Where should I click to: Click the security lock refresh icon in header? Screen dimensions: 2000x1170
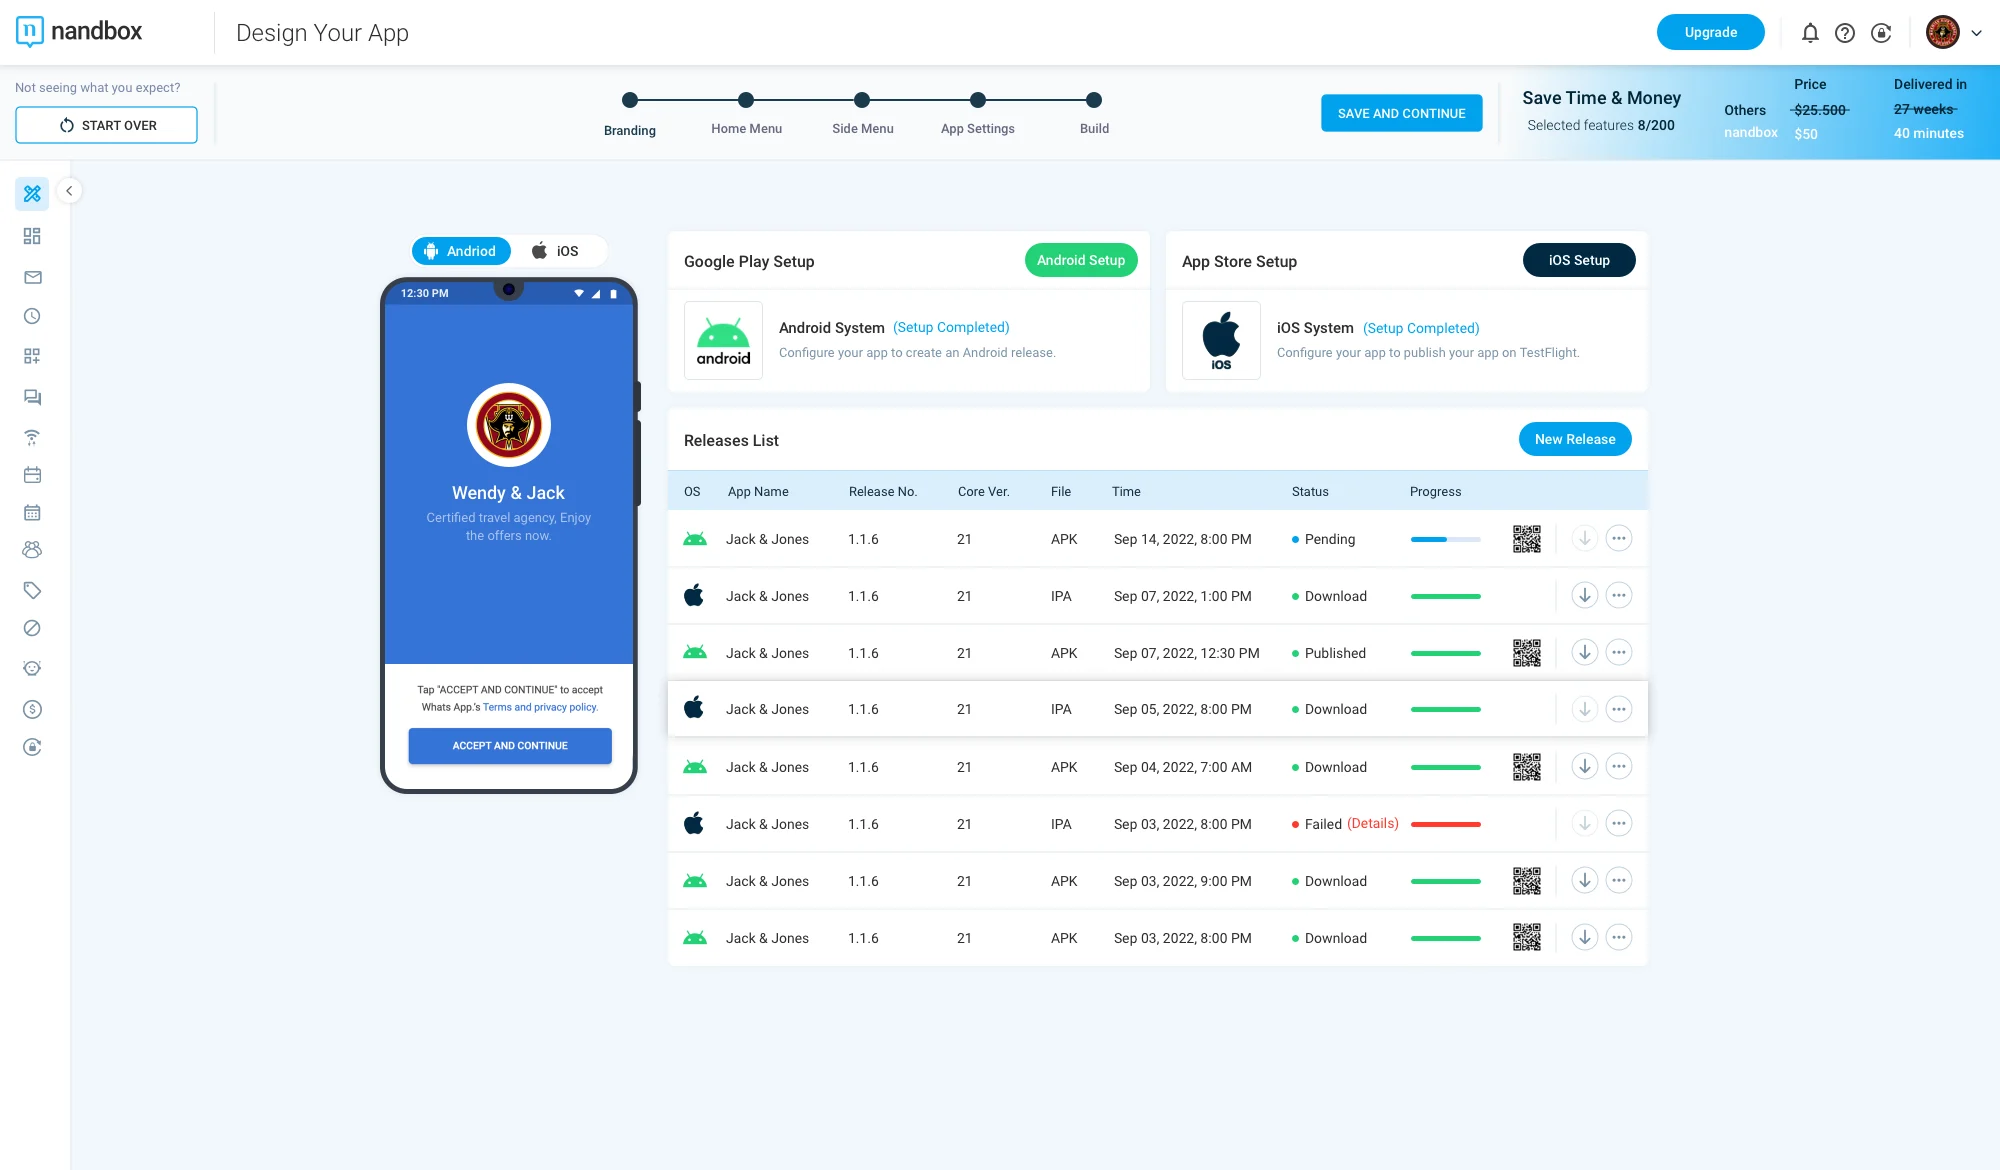pos(1881,32)
